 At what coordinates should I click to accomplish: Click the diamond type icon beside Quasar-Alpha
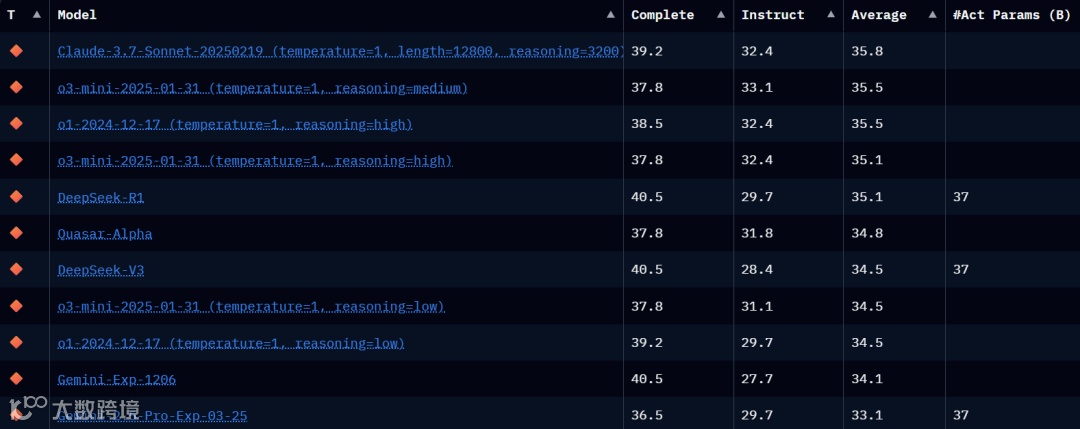[x=17, y=233]
